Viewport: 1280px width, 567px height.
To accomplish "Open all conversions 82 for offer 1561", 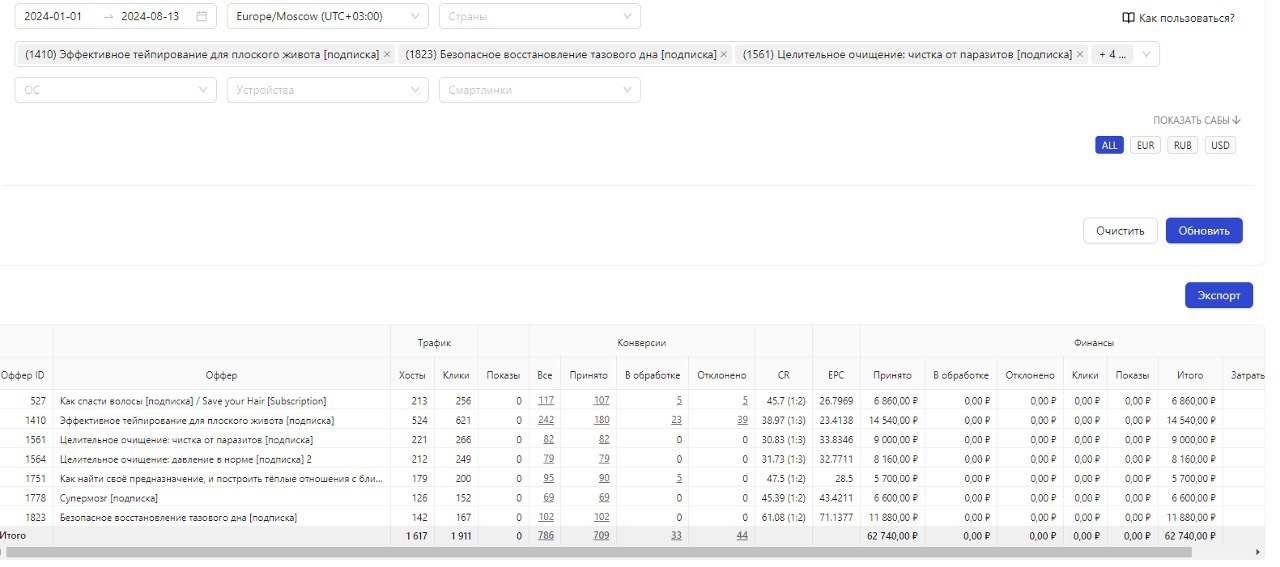I will pos(549,440).
